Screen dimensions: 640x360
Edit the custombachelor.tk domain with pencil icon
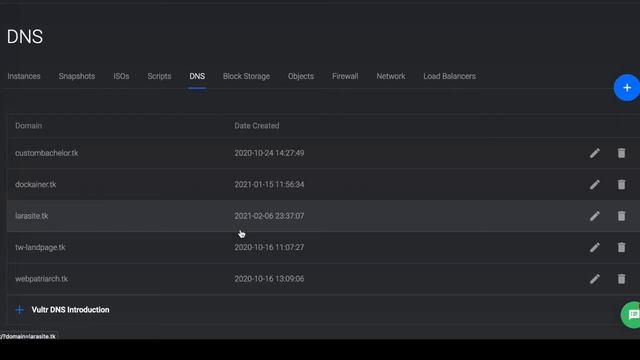coord(595,153)
